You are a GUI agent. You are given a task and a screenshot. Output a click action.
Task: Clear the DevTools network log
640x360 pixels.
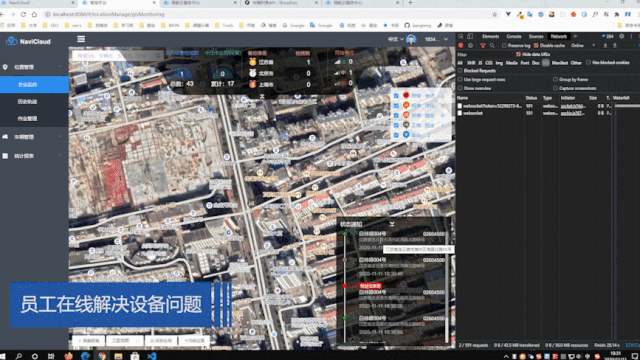[471, 46]
